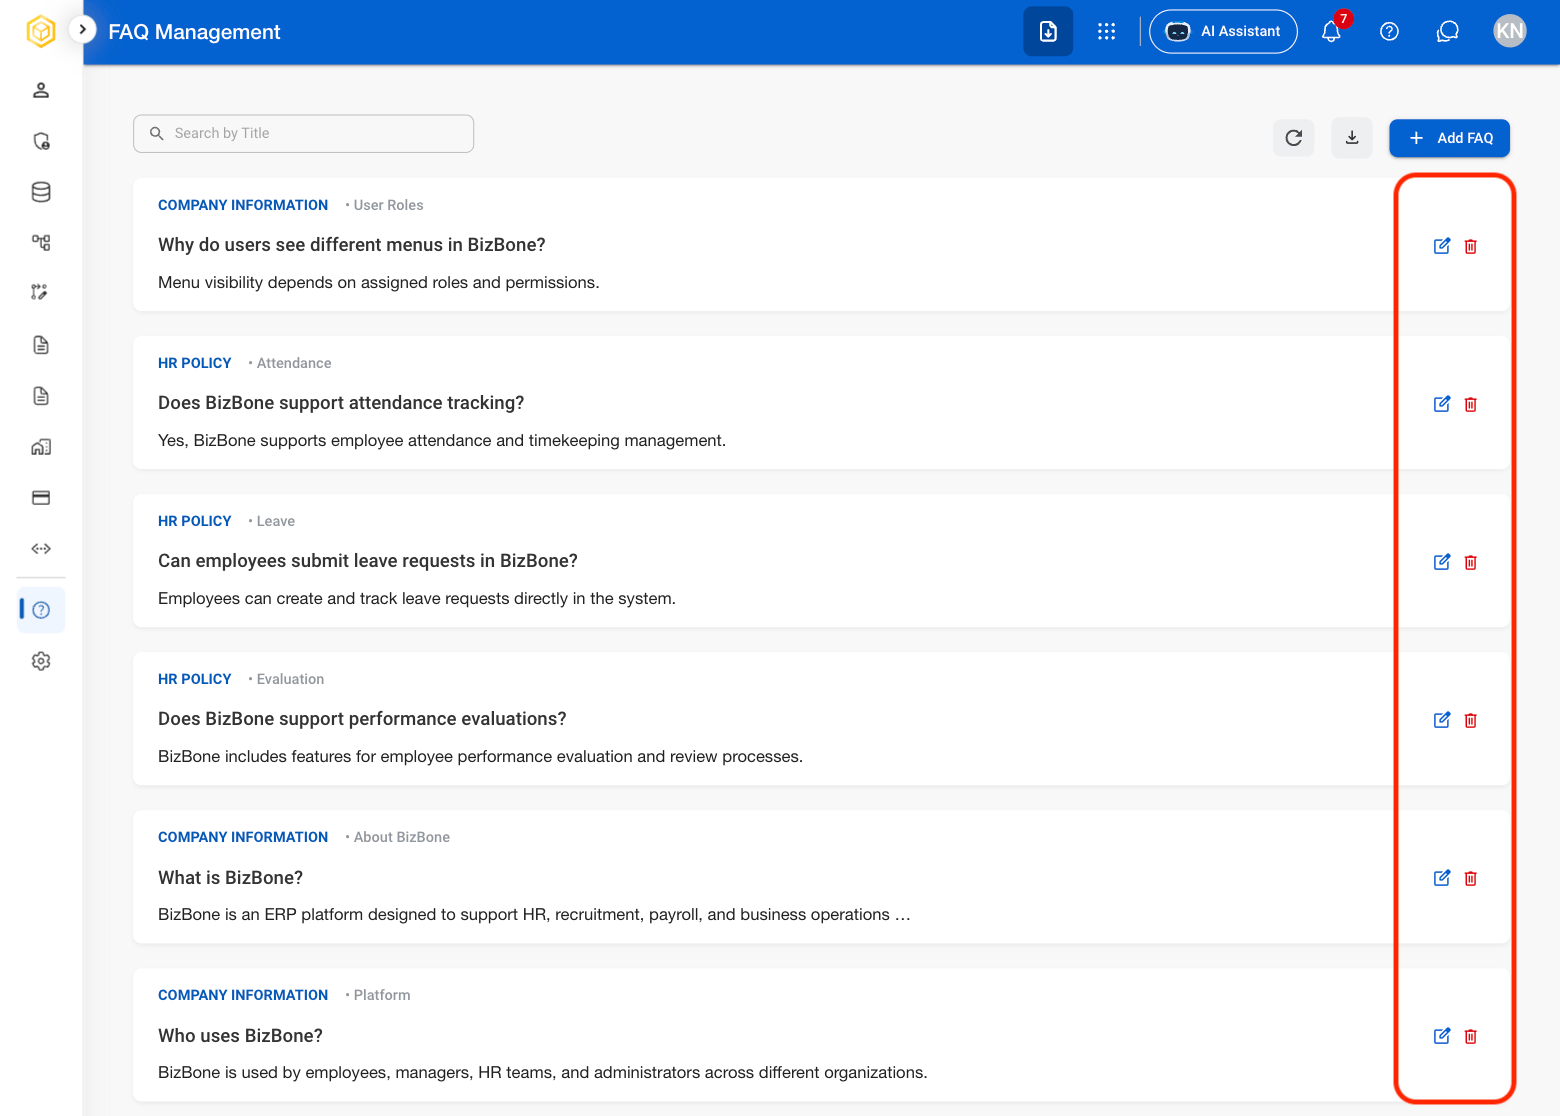Edit the 'Who uses BizBone?' FAQ
This screenshot has width=1560, height=1116.
[1442, 1036]
